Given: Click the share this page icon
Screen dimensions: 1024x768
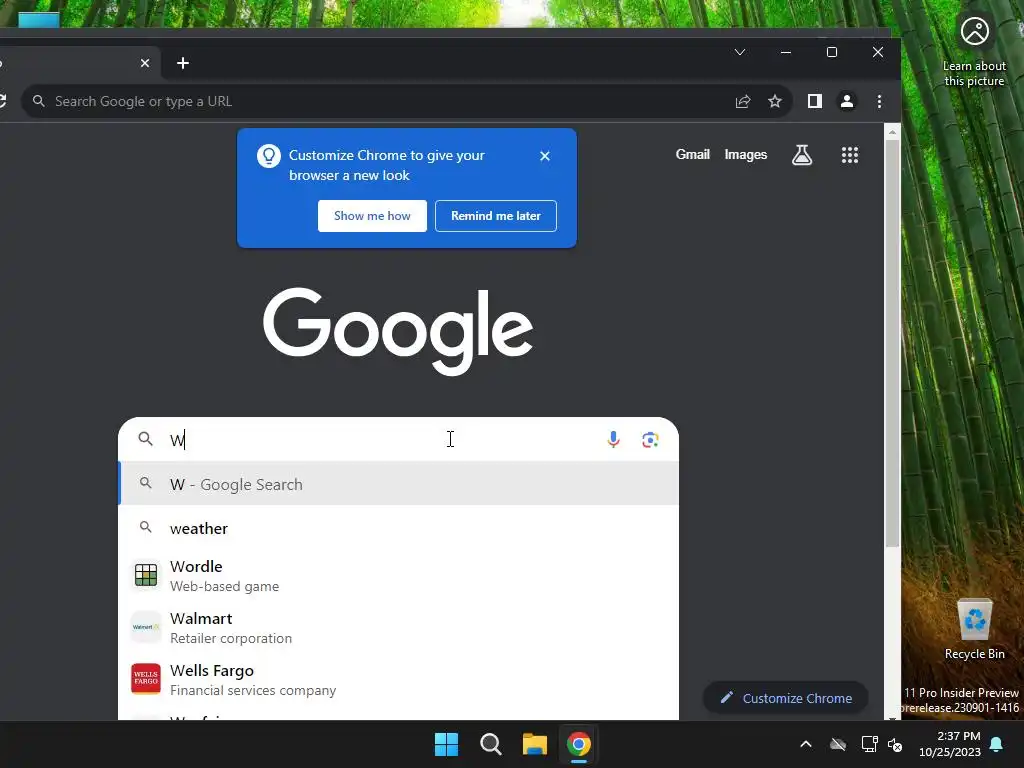Looking at the screenshot, I should click(743, 101).
